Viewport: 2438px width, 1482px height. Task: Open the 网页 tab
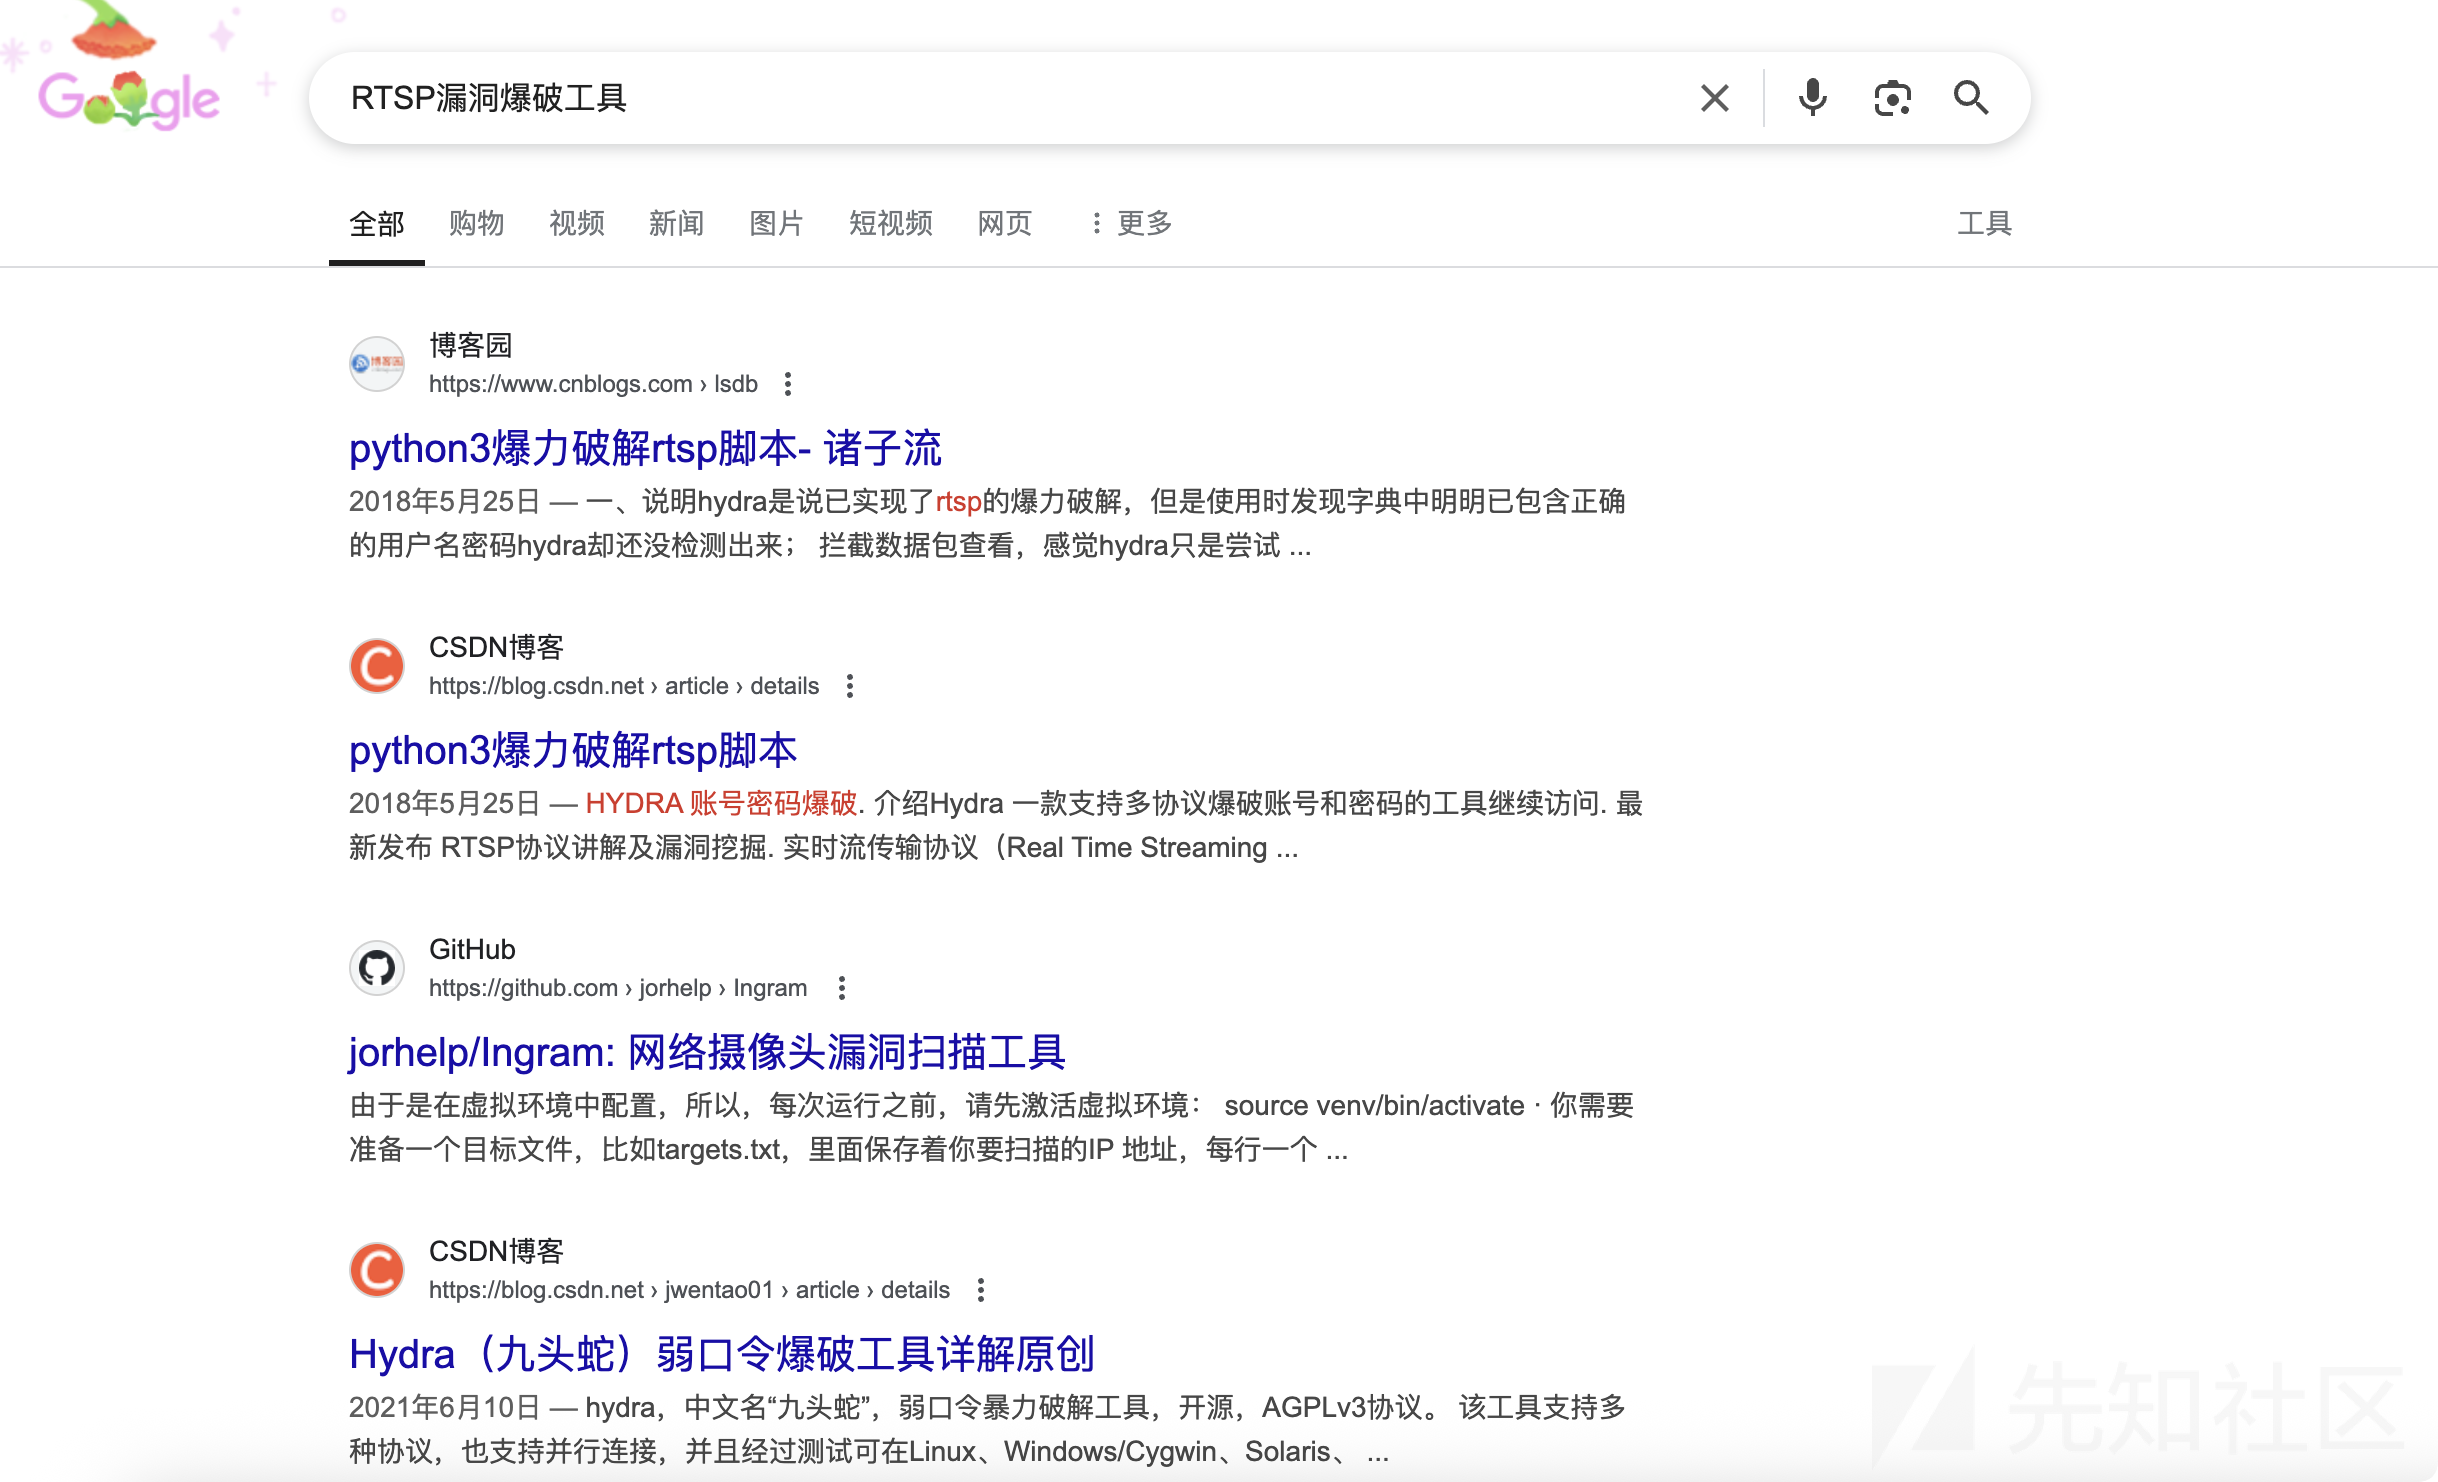(1005, 223)
